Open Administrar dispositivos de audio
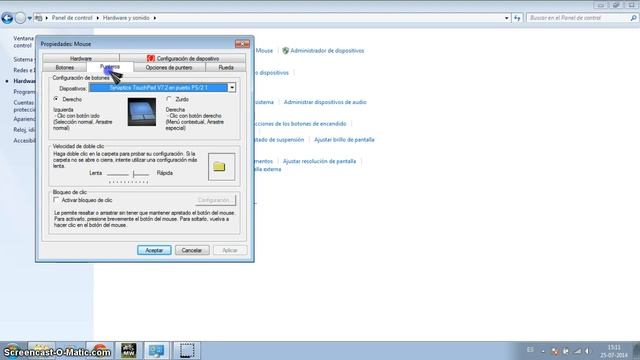Screen dimensions: 640x360 (325, 102)
